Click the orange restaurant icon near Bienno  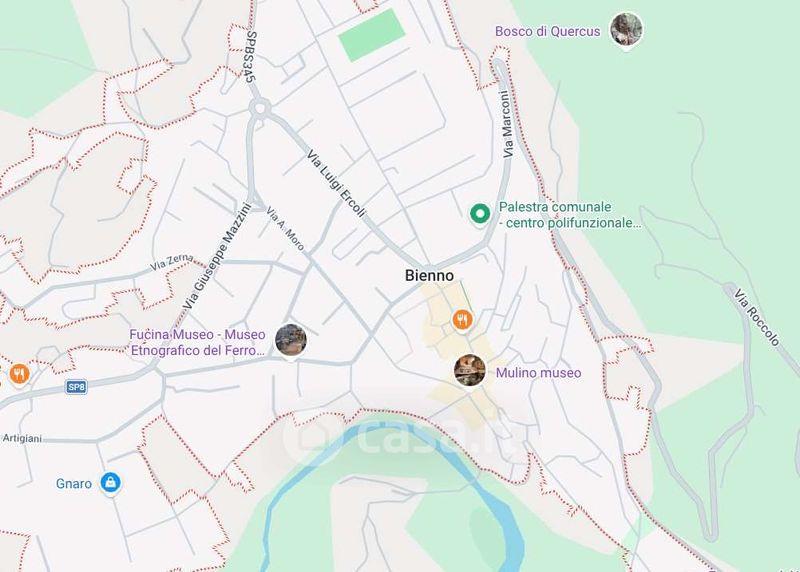[x=462, y=320]
